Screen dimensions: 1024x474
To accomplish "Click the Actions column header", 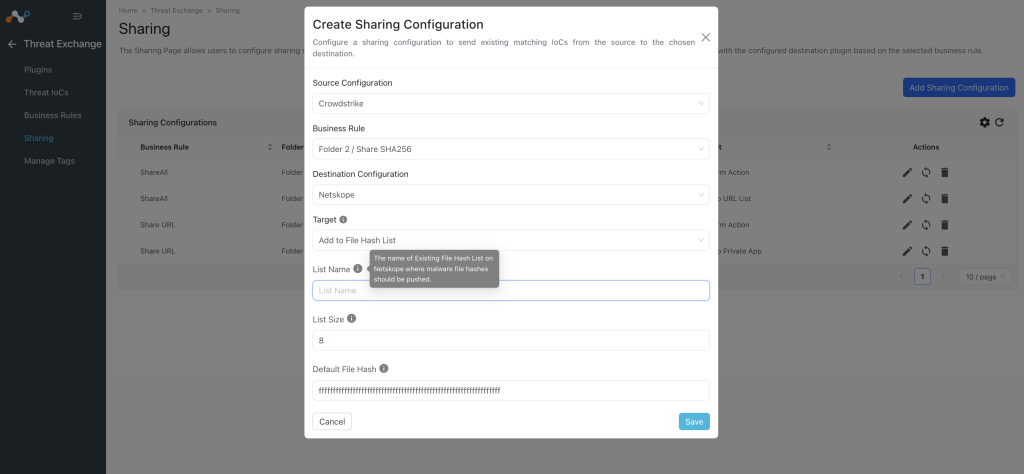I will (926, 148).
